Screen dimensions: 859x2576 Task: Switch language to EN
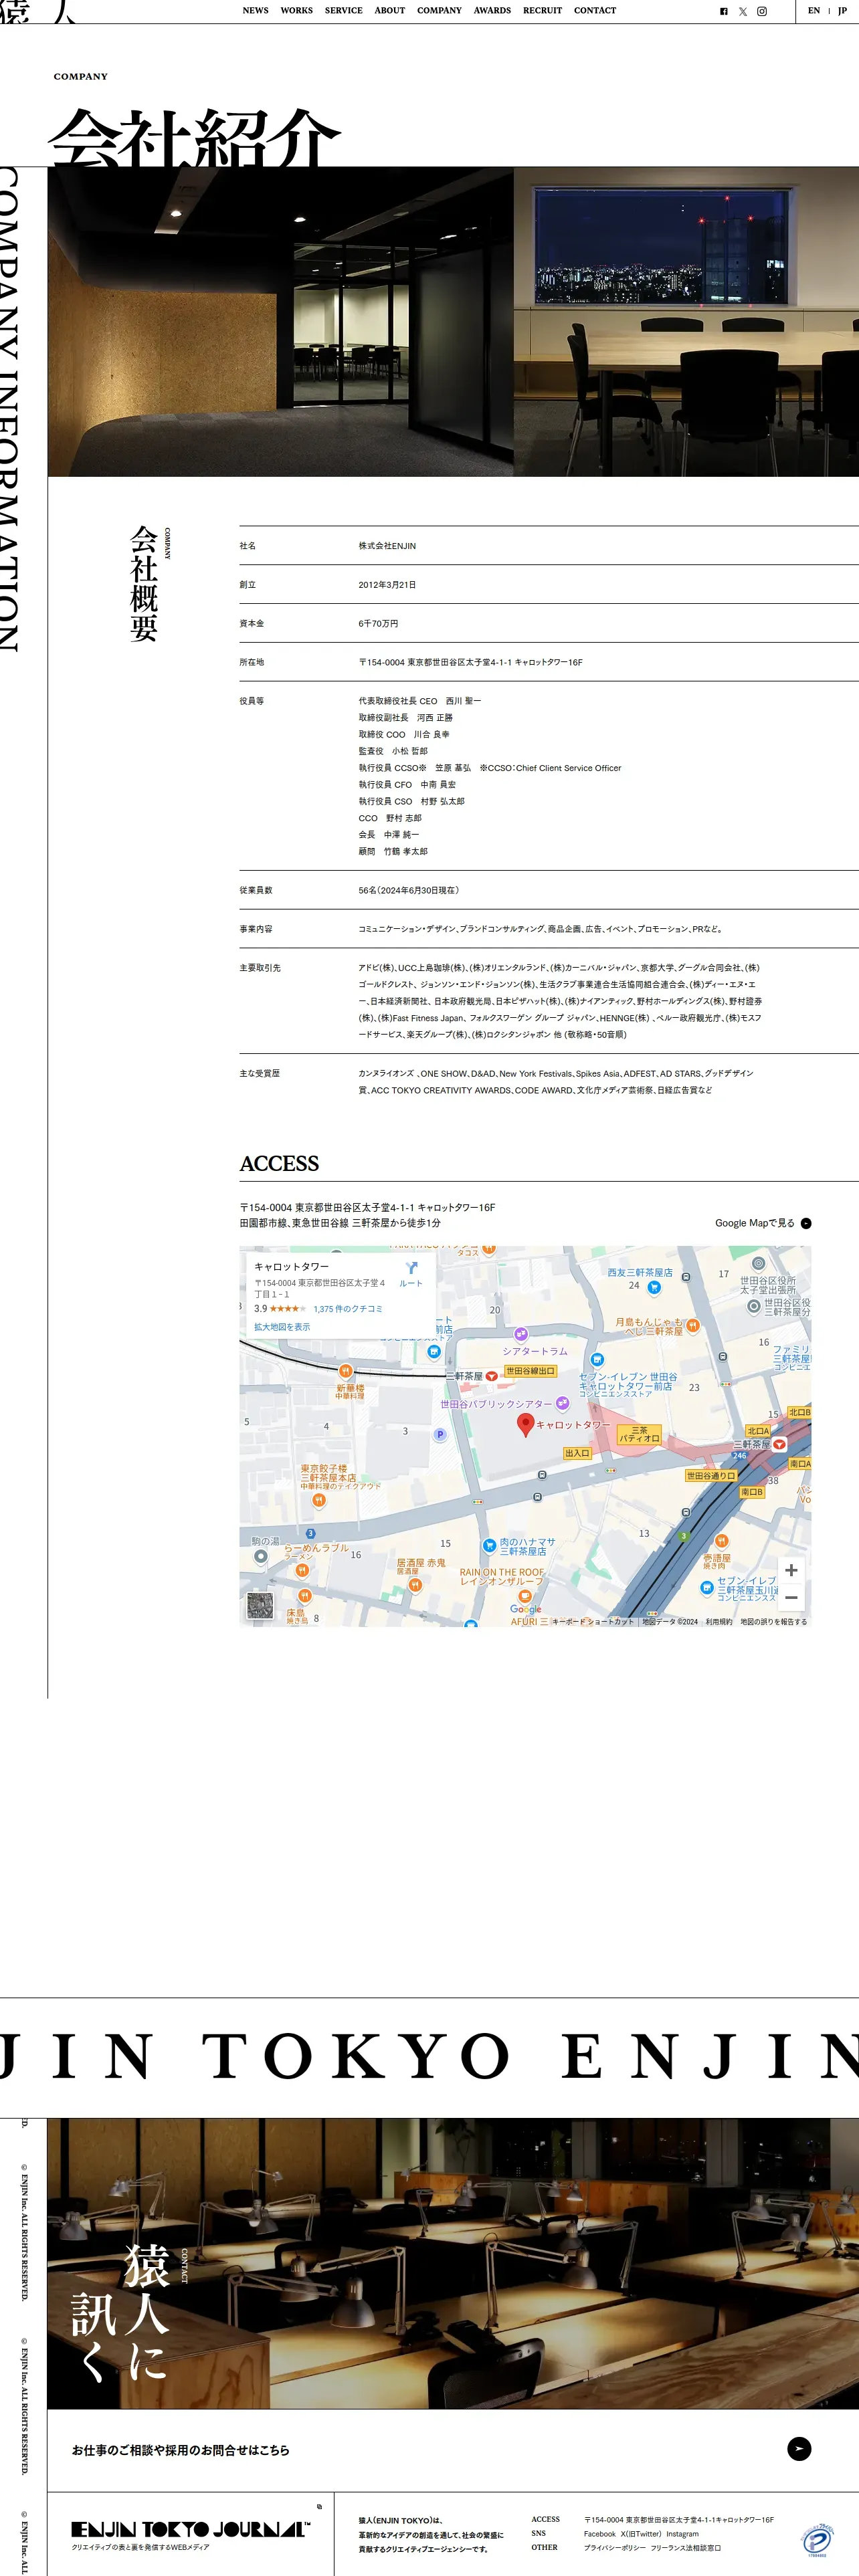tap(814, 11)
